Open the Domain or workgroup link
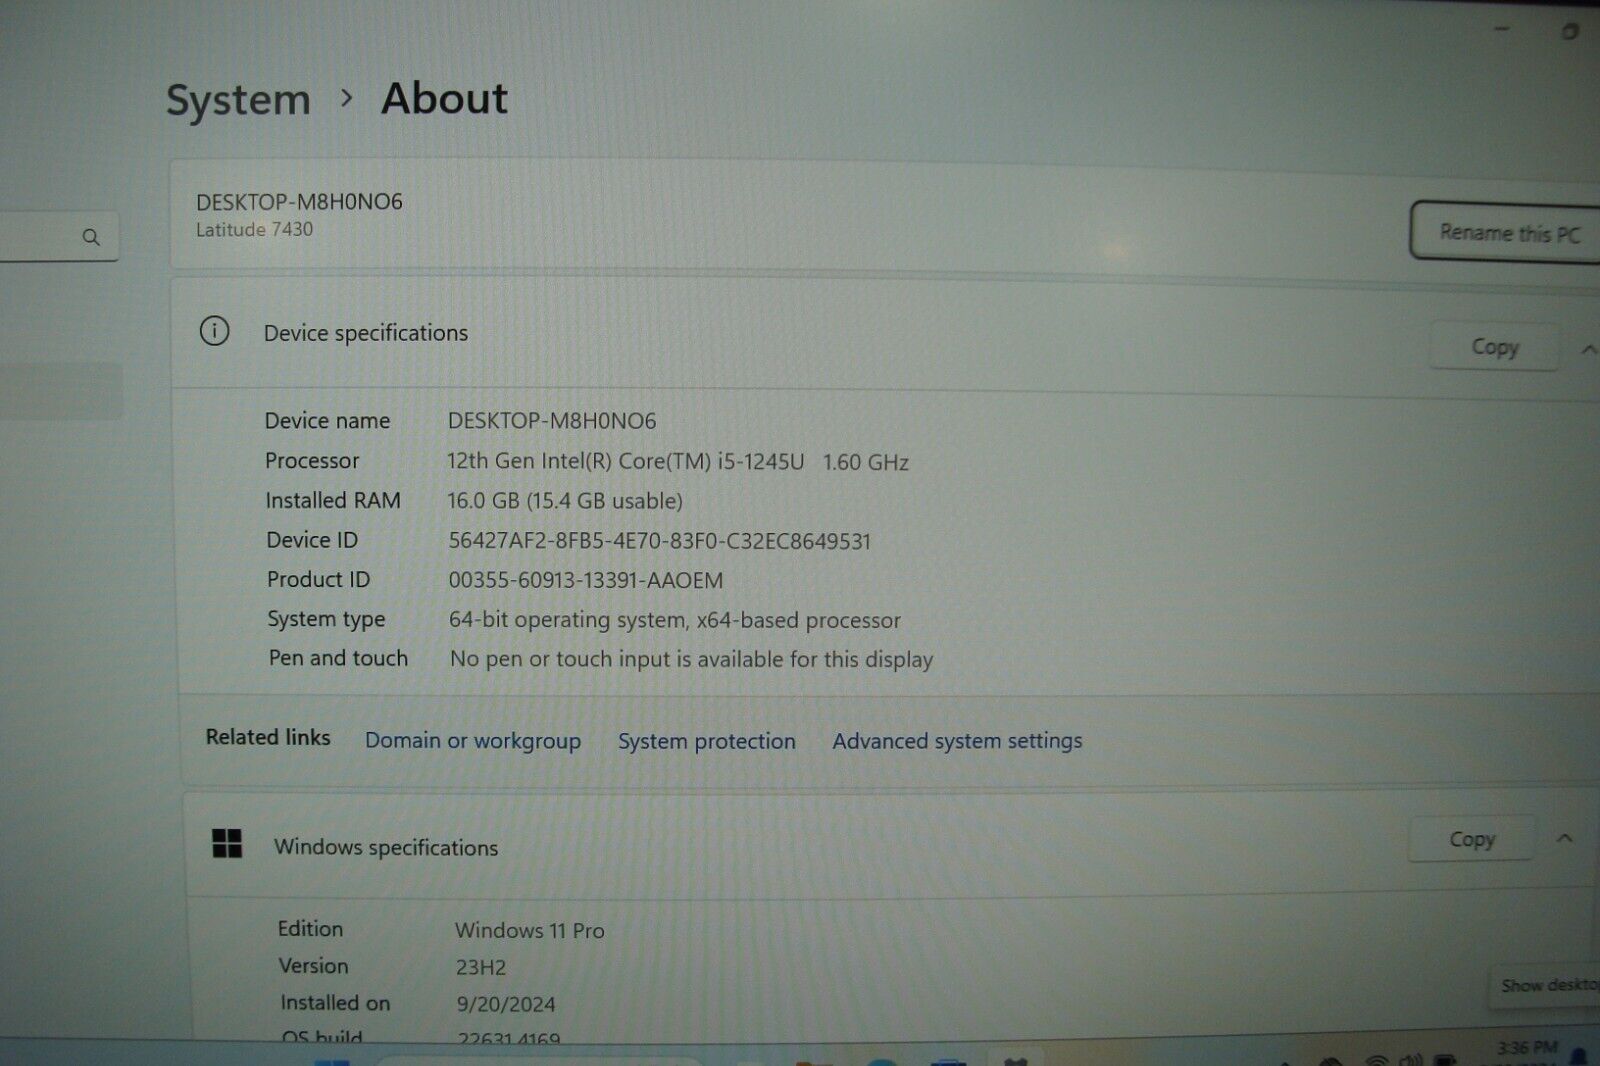The image size is (1600, 1066). pos(472,741)
